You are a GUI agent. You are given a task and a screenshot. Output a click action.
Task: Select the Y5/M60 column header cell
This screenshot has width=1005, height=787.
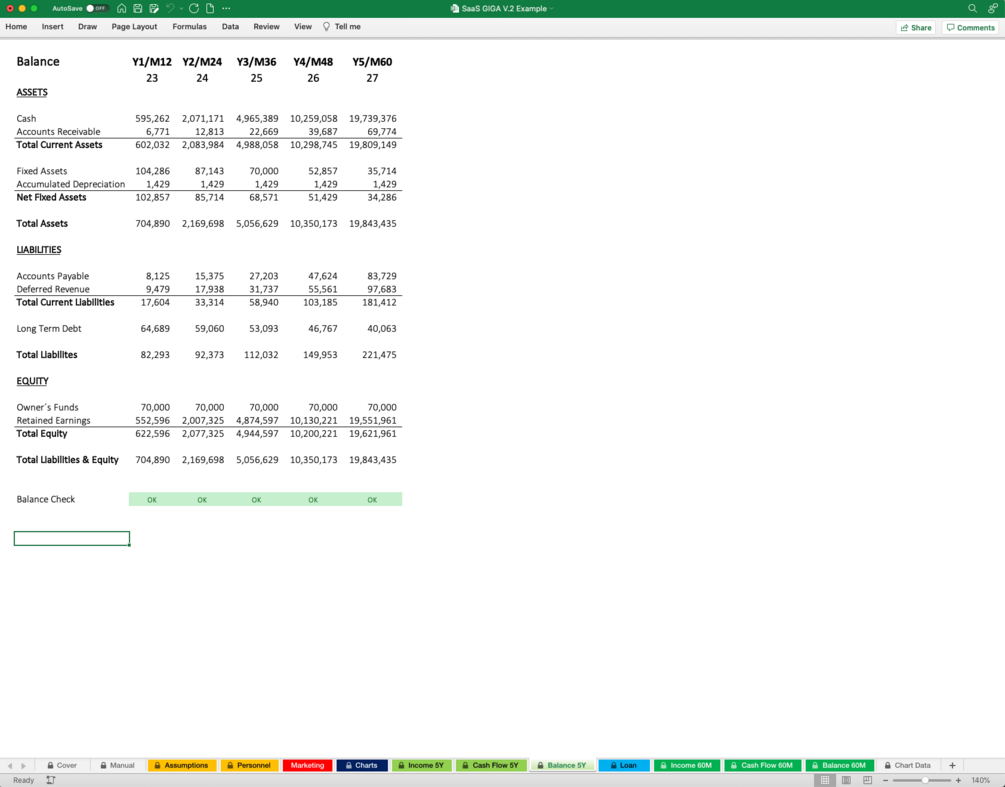tap(372, 62)
